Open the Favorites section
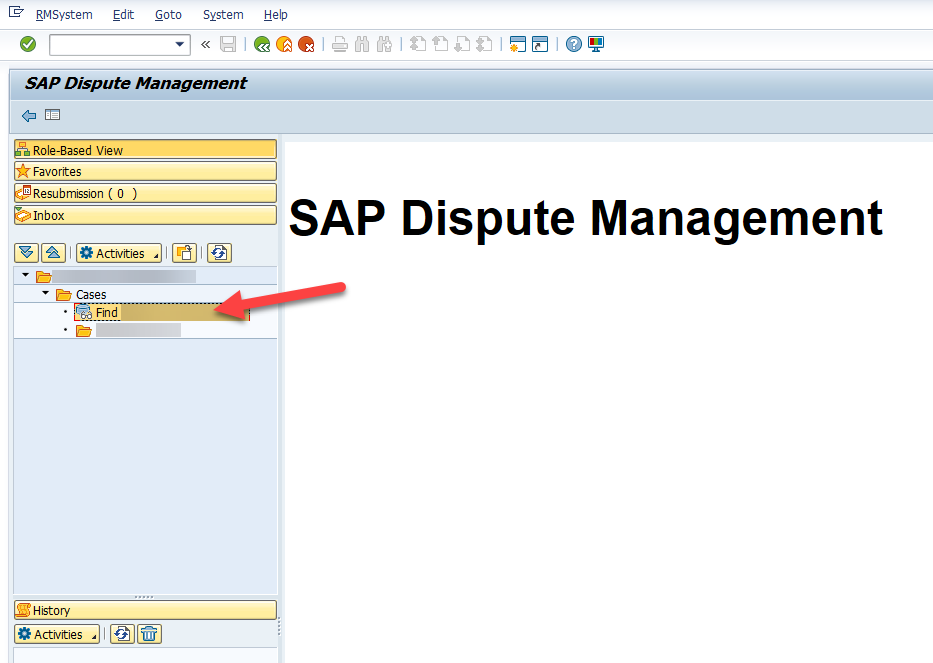933x663 pixels. pos(145,171)
